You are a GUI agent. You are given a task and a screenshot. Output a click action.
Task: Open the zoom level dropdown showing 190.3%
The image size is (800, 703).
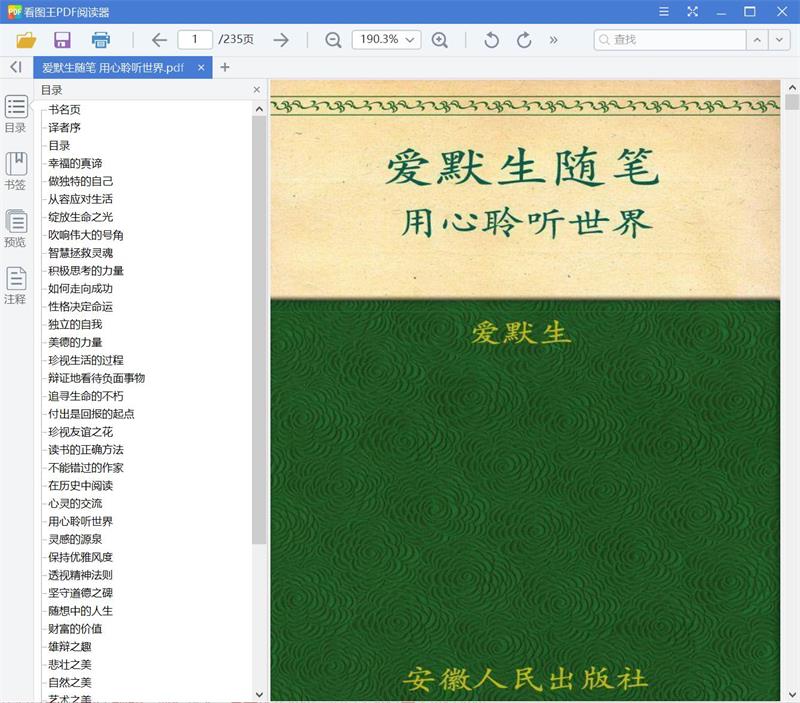385,40
